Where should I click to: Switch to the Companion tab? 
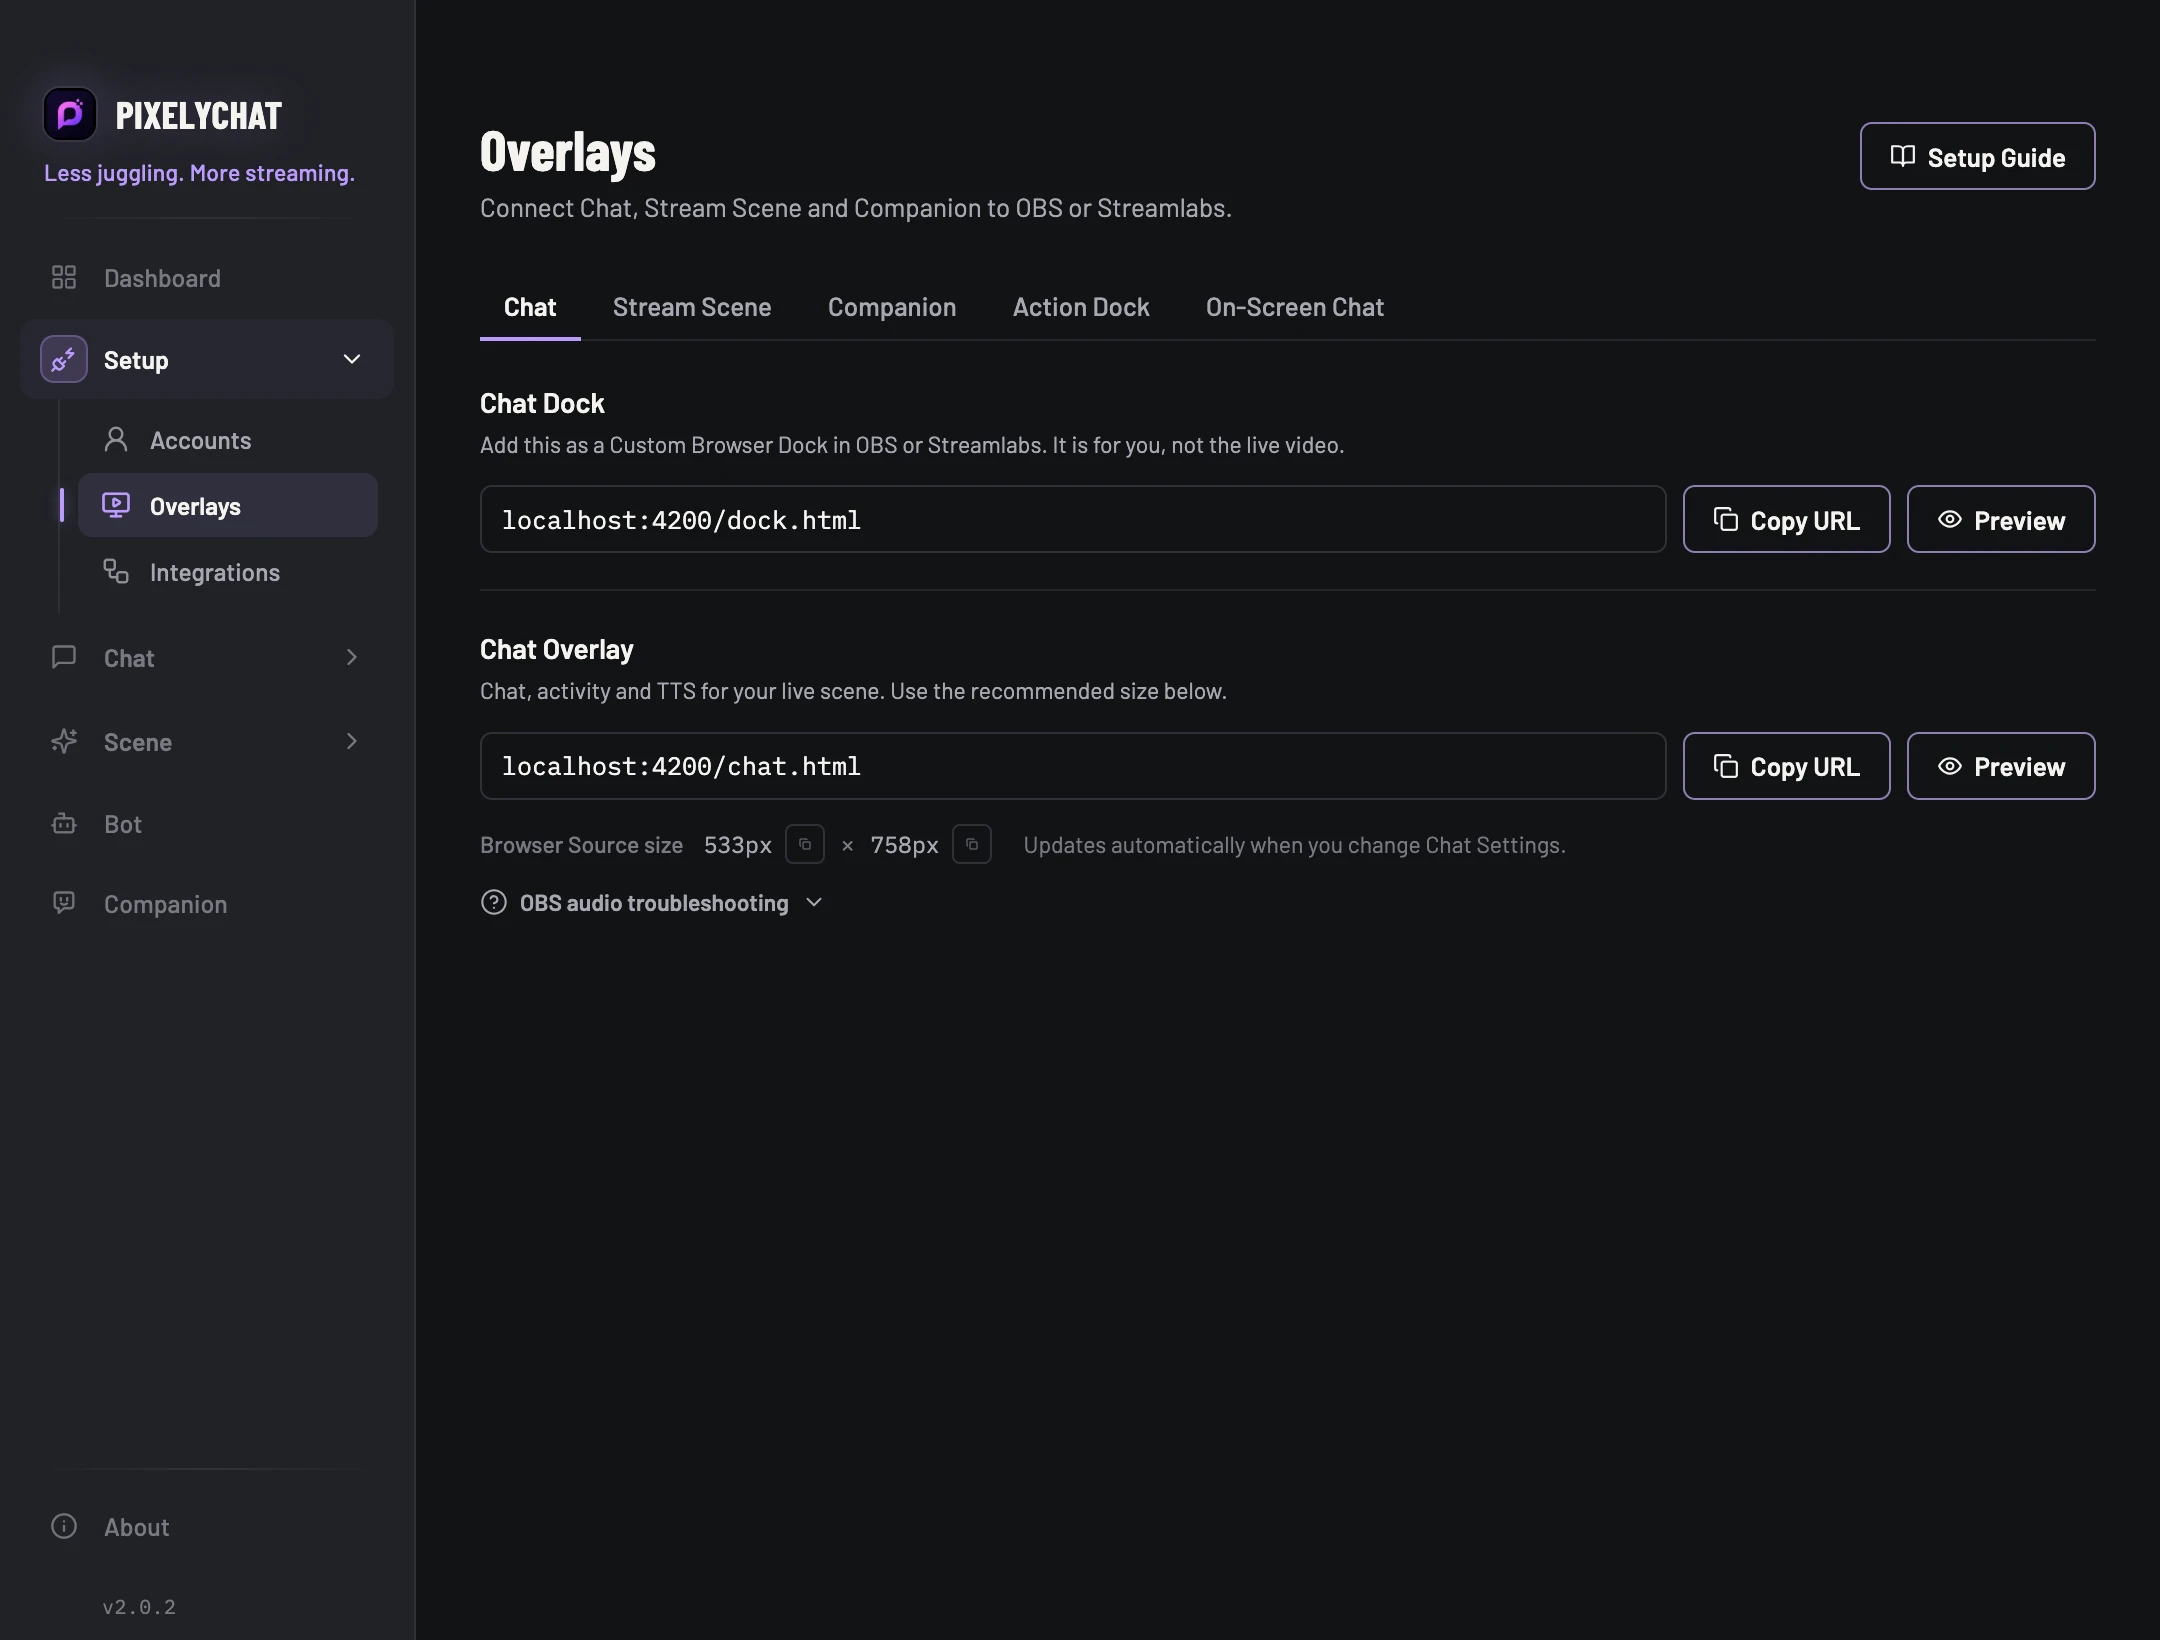click(892, 307)
